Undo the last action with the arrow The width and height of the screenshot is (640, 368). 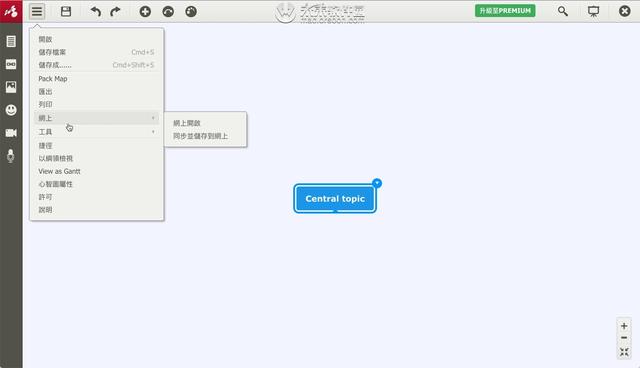click(x=96, y=11)
